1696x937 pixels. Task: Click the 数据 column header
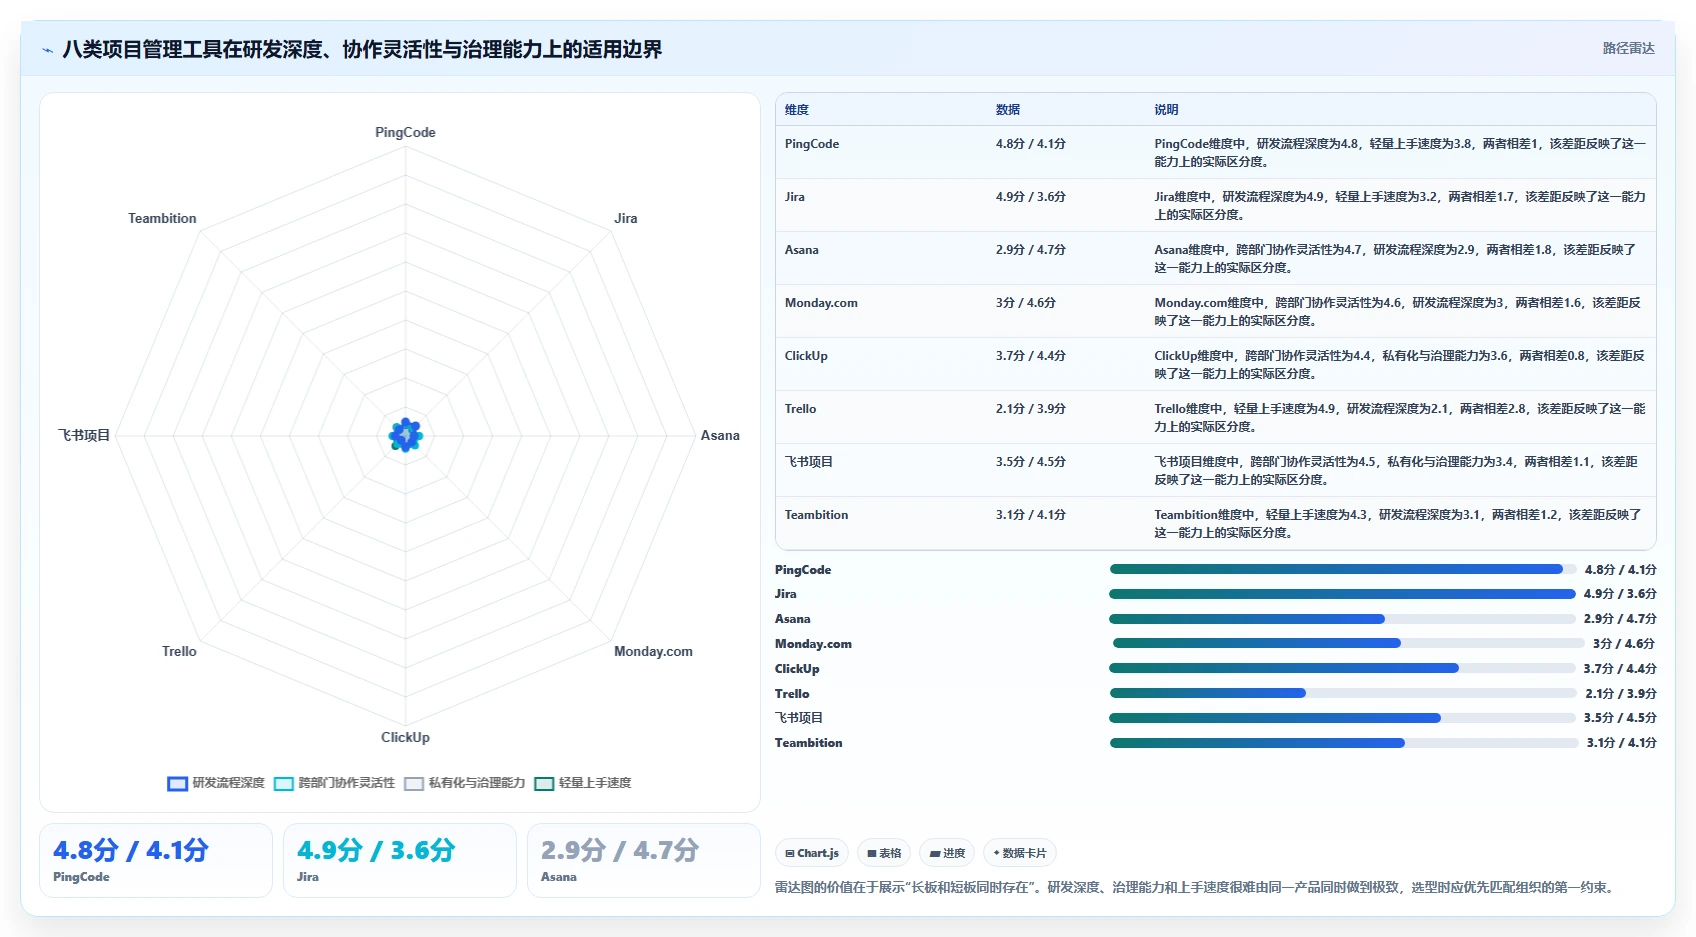tap(1008, 110)
